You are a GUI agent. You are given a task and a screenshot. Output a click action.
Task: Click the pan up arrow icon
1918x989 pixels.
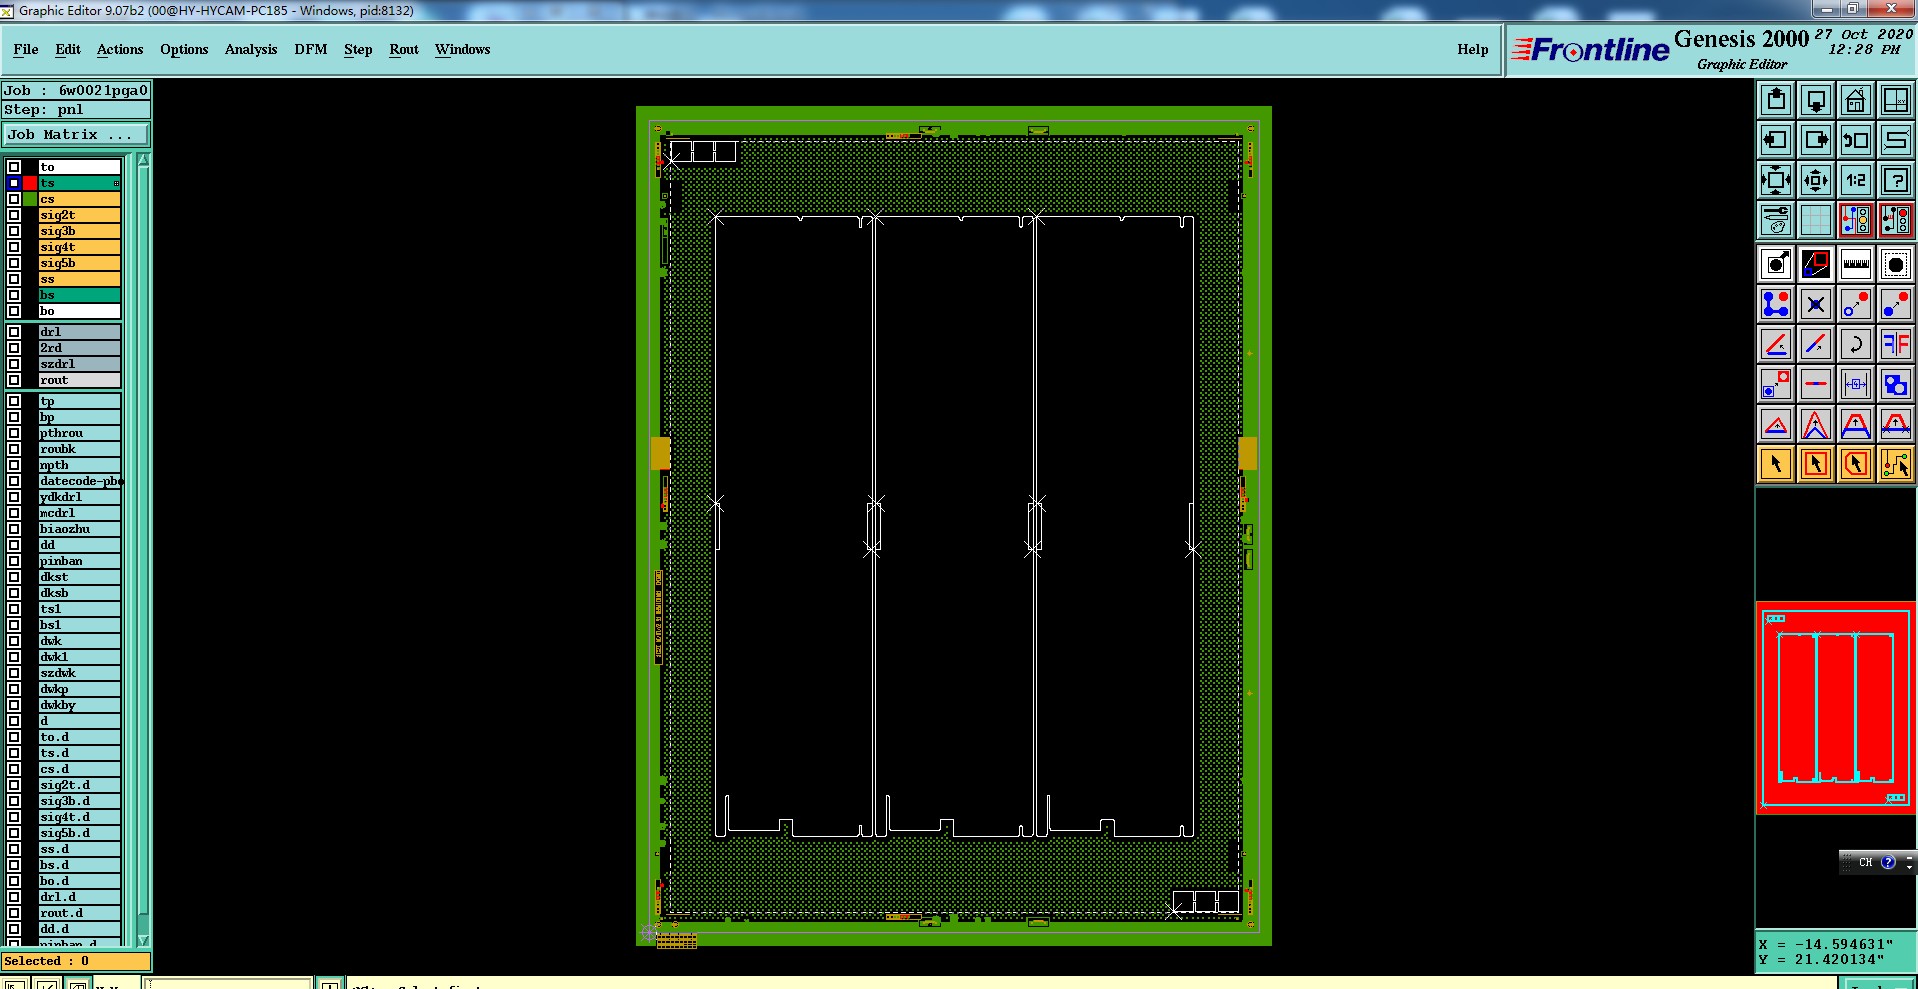tap(1776, 100)
